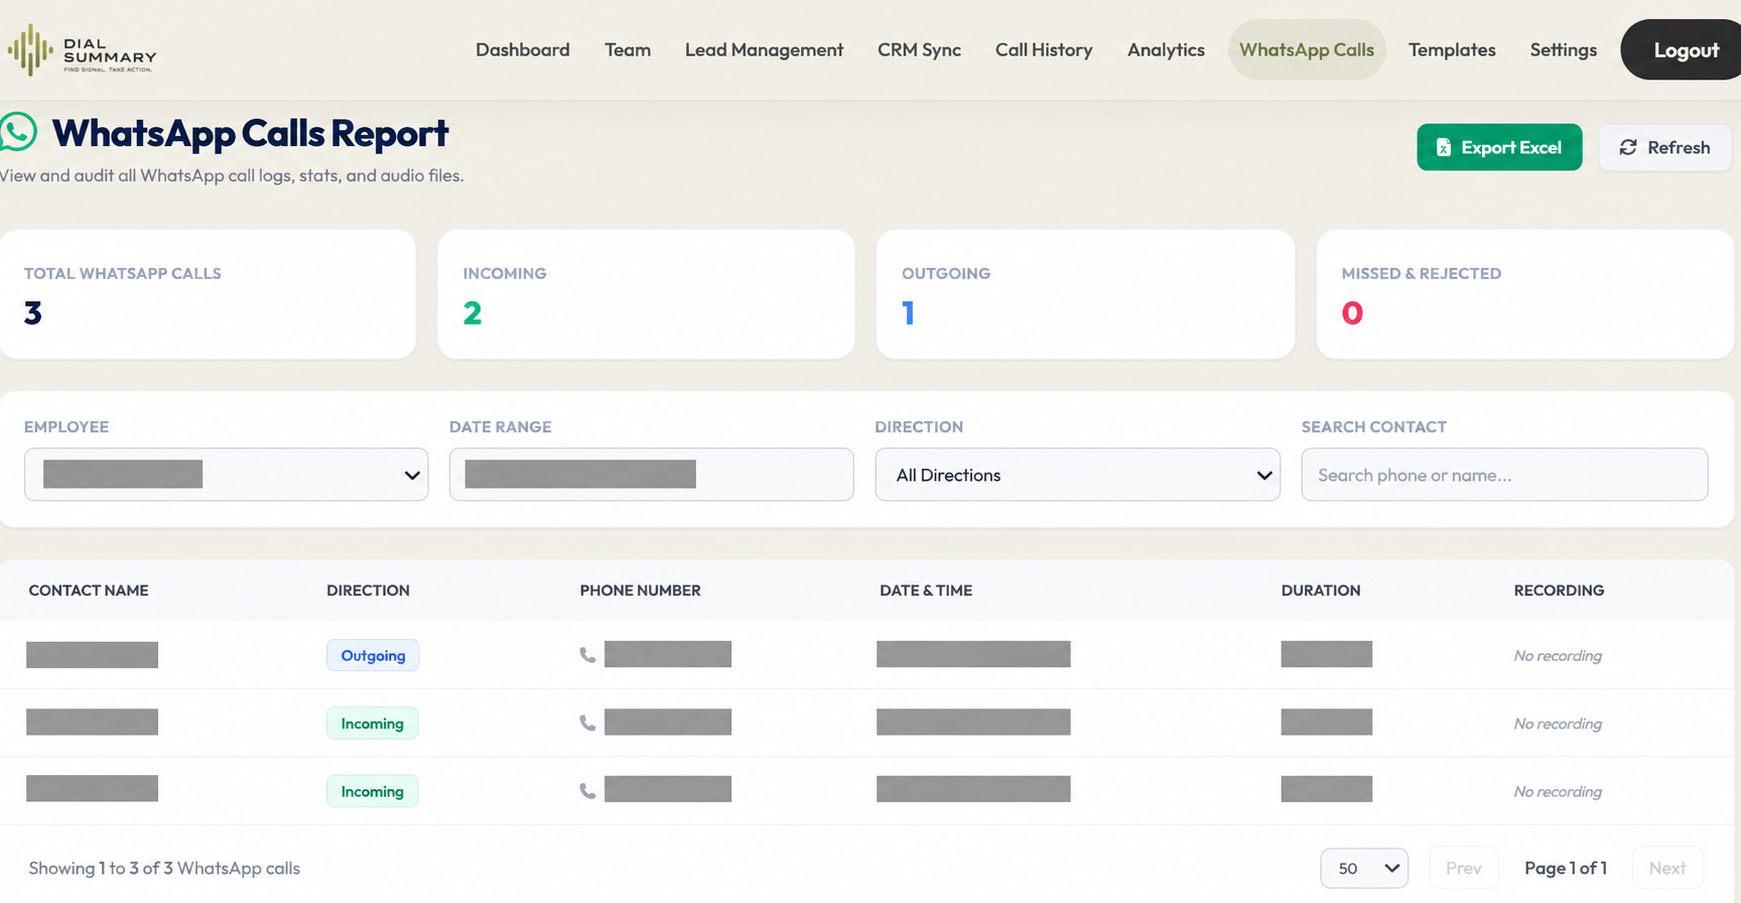Open the Call History page
1741x903 pixels.
(x=1044, y=50)
